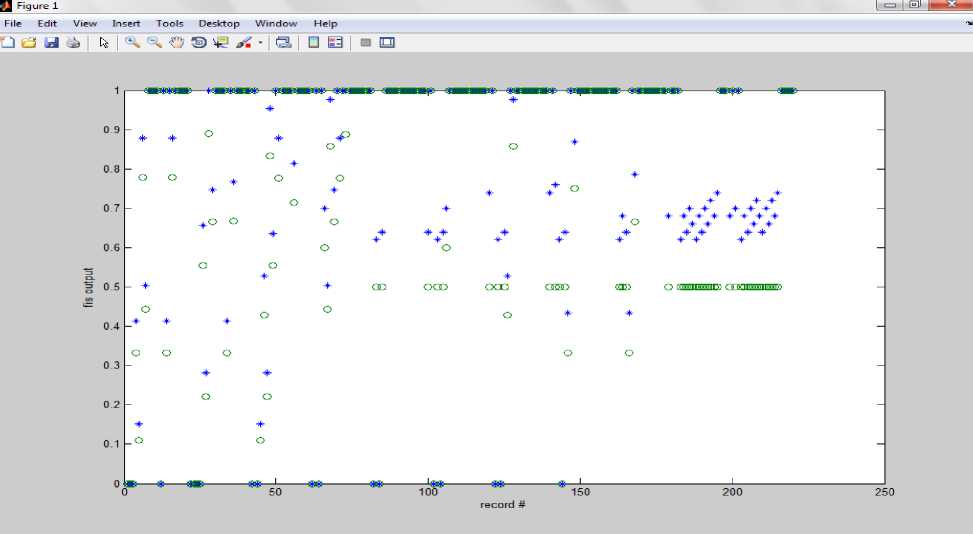Click the Figure 1 title bar icon
The height and width of the screenshot is (534, 973).
click(x=6, y=6)
